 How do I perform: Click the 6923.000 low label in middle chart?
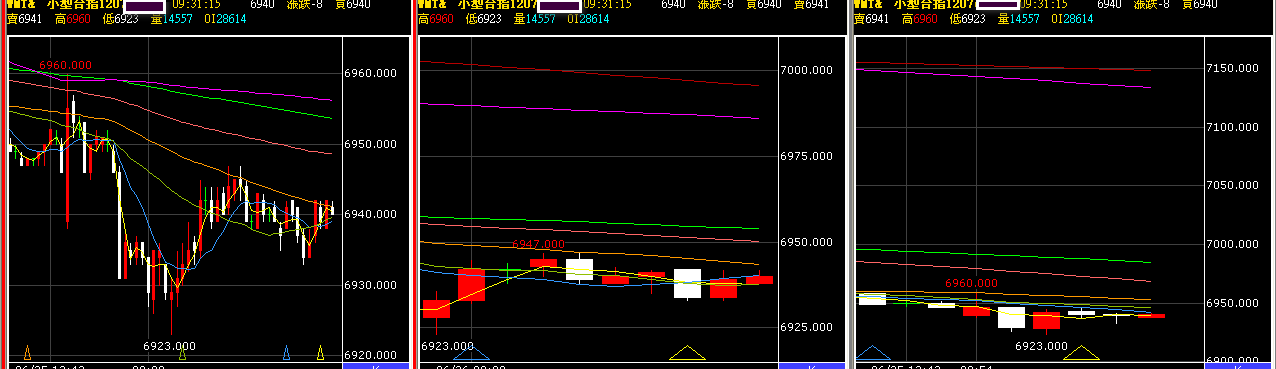point(447,346)
